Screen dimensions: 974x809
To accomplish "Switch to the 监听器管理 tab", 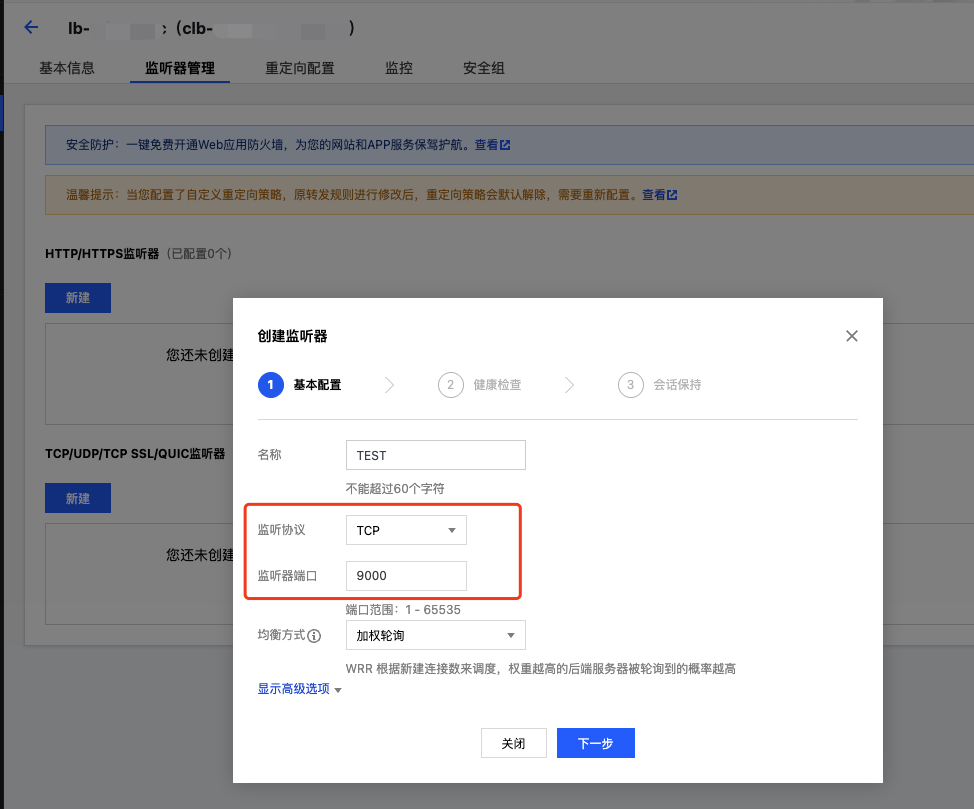I will (x=180, y=68).
